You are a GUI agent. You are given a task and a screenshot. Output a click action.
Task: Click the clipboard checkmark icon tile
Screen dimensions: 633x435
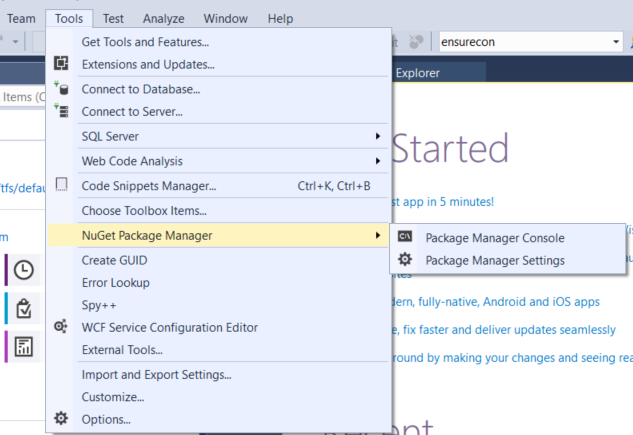tap(23, 308)
